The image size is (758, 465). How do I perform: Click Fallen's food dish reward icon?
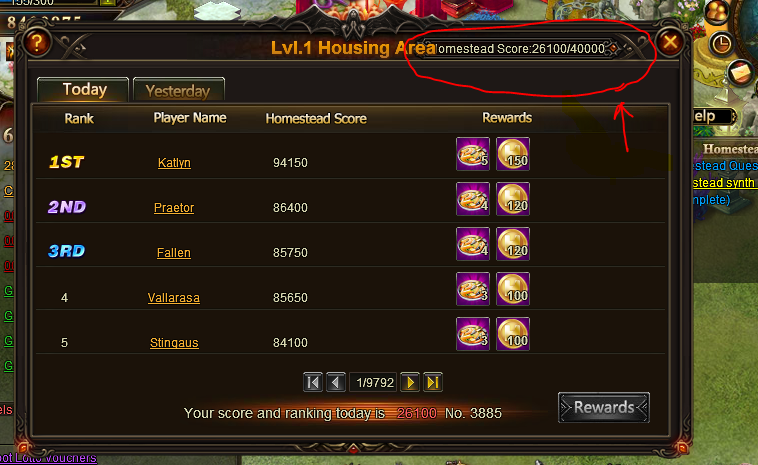pyautogui.click(x=473, y=244)
